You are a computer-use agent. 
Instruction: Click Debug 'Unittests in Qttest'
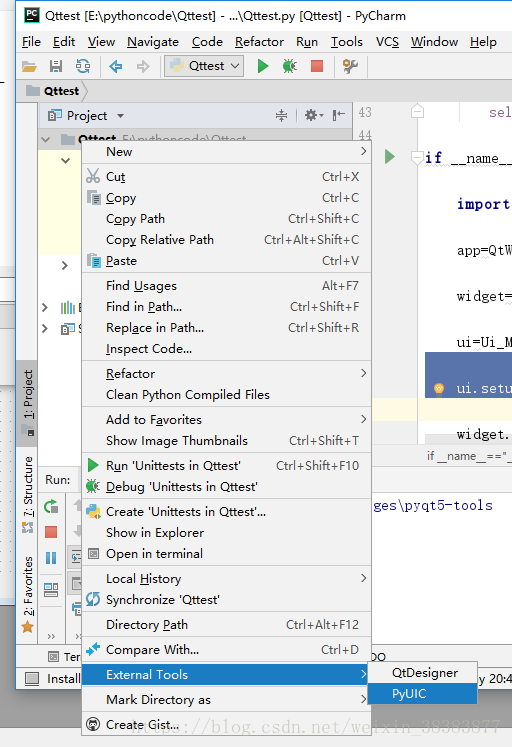pos(226,487)
